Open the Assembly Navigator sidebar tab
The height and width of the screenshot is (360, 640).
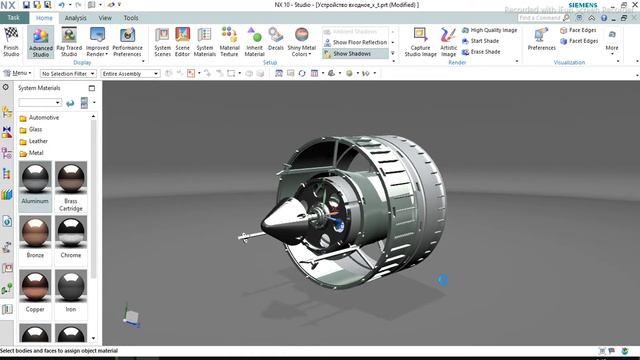click(7, 111)
